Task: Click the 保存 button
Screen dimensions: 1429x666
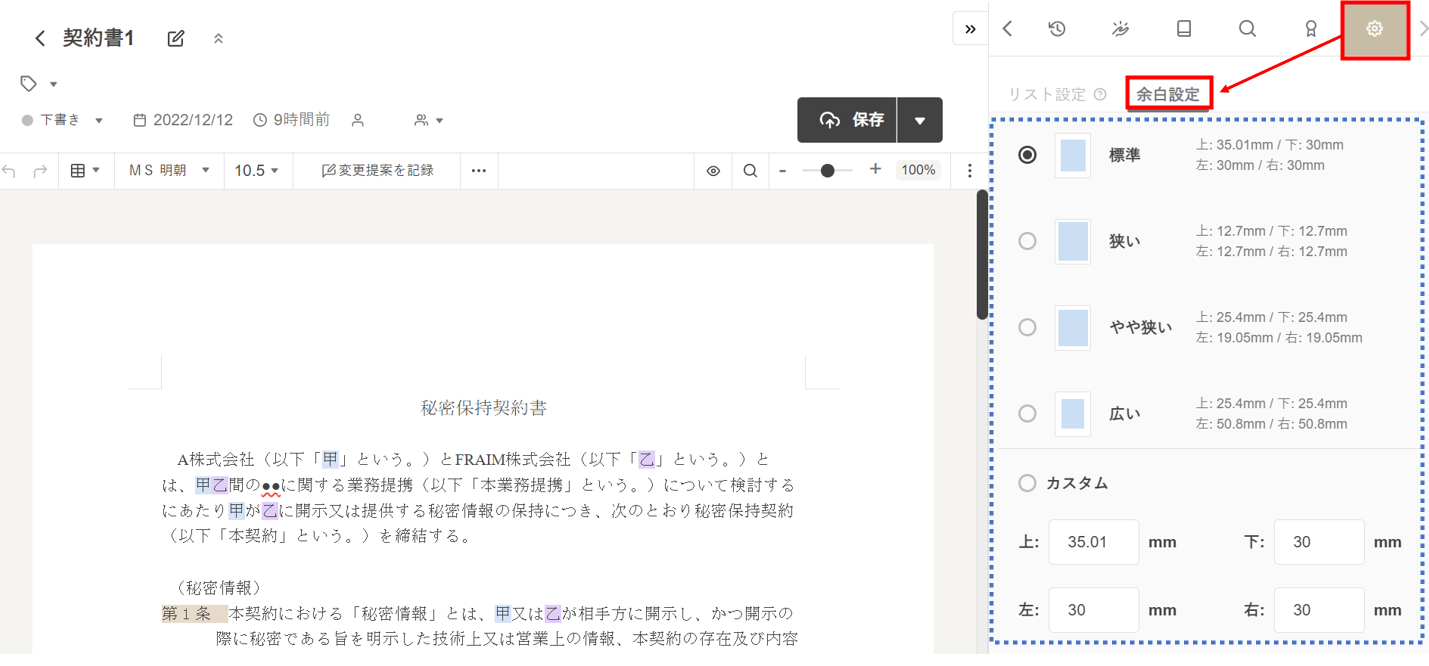Action: point(848,120)
